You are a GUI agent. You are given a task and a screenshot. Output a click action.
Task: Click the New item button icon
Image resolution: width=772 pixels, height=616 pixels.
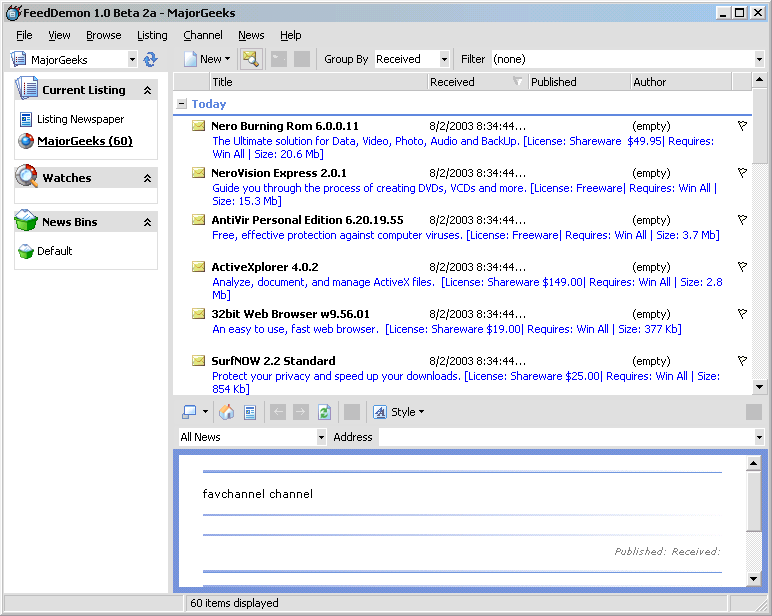click(x=191, y=59)
